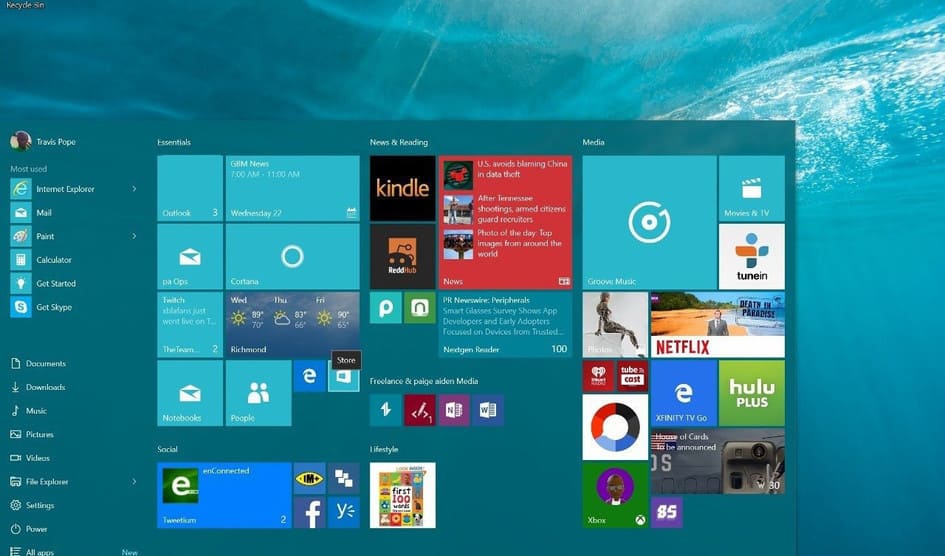Screen dimensions: 945x556
Task: Launch the Hulu Plus tile
Action: [x=752, y=393]
